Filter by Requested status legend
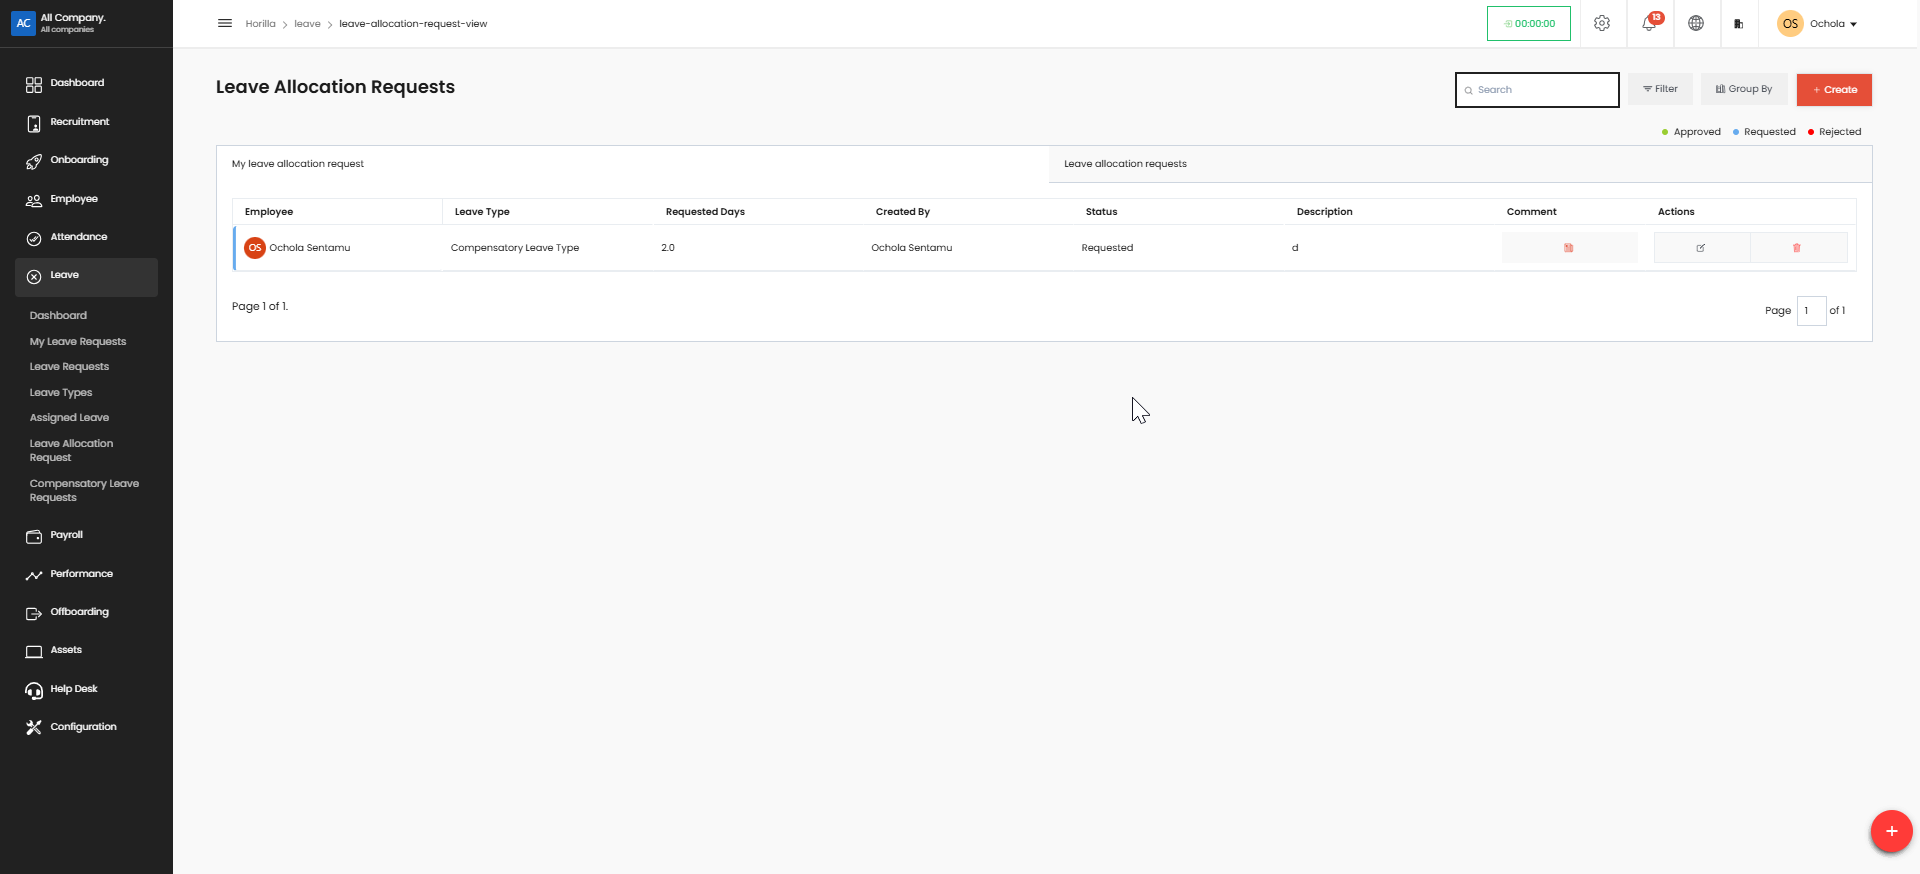Image resolution: width=1920 pixels, height=874 pixels. 1764,132
